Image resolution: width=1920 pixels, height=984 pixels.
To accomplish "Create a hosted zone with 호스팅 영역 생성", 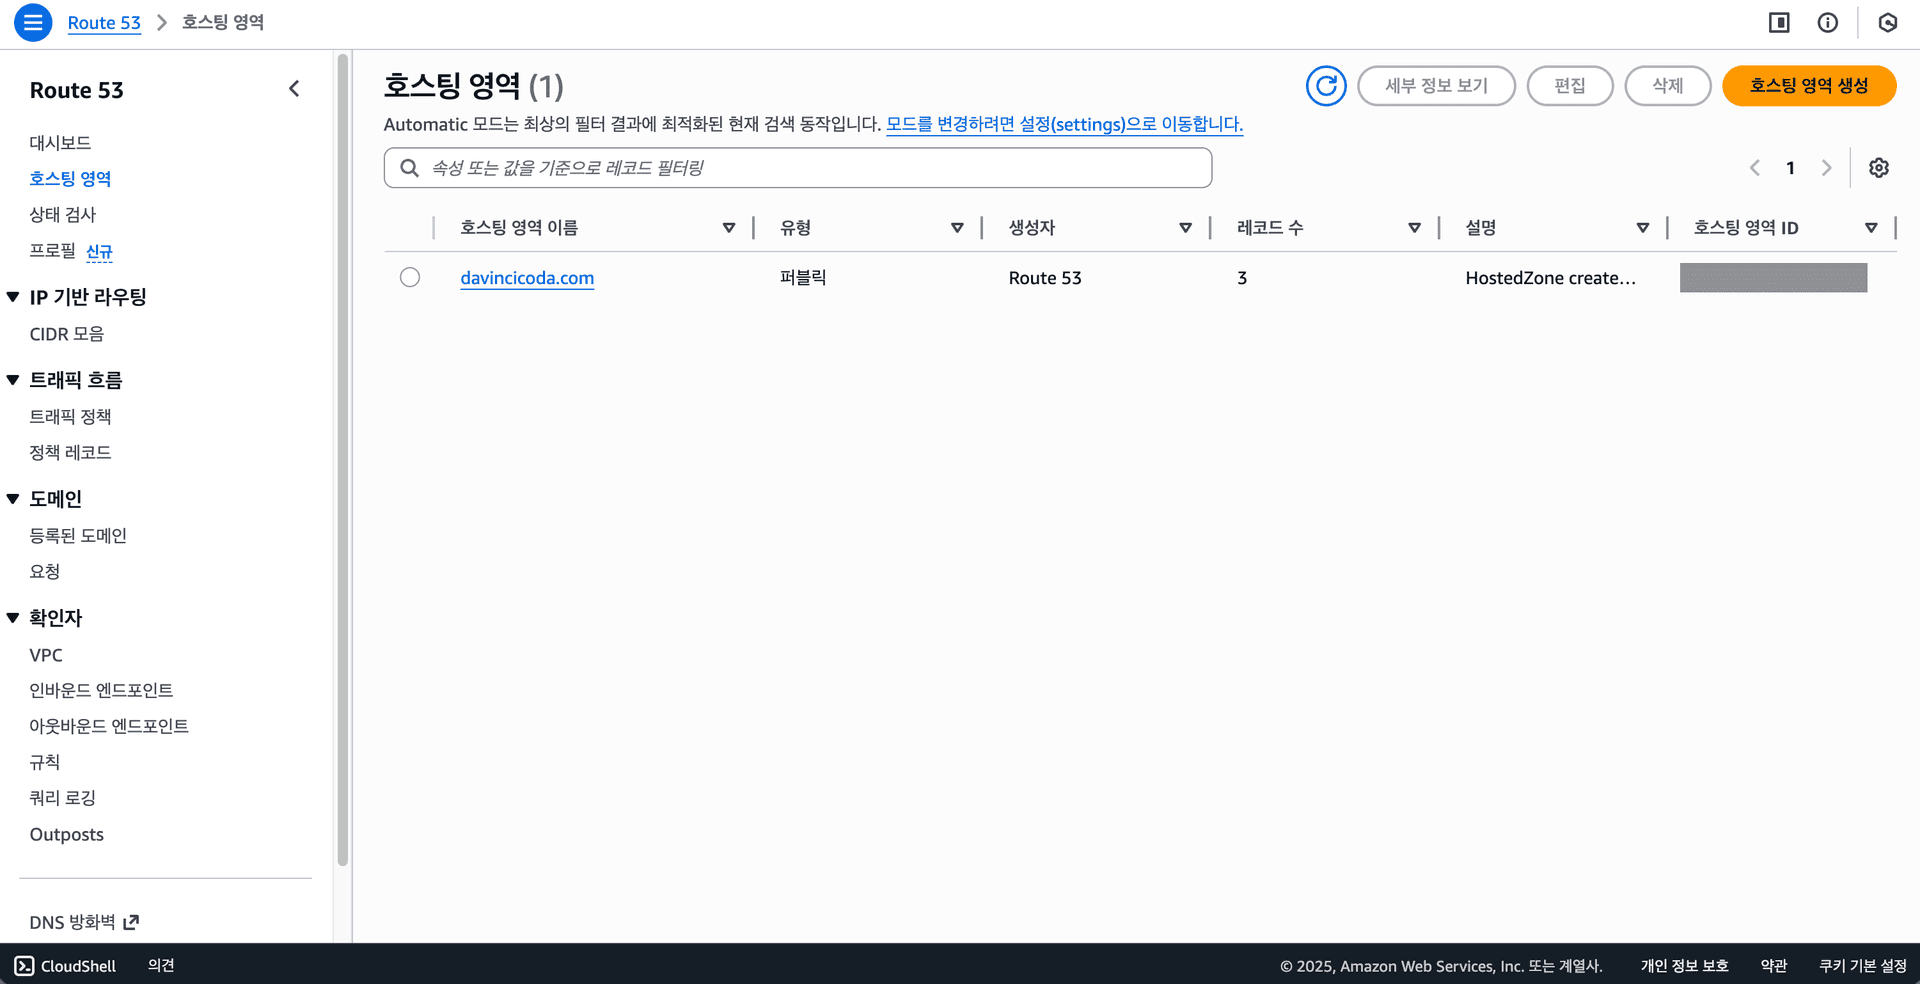I will (x=1808, y=86).
